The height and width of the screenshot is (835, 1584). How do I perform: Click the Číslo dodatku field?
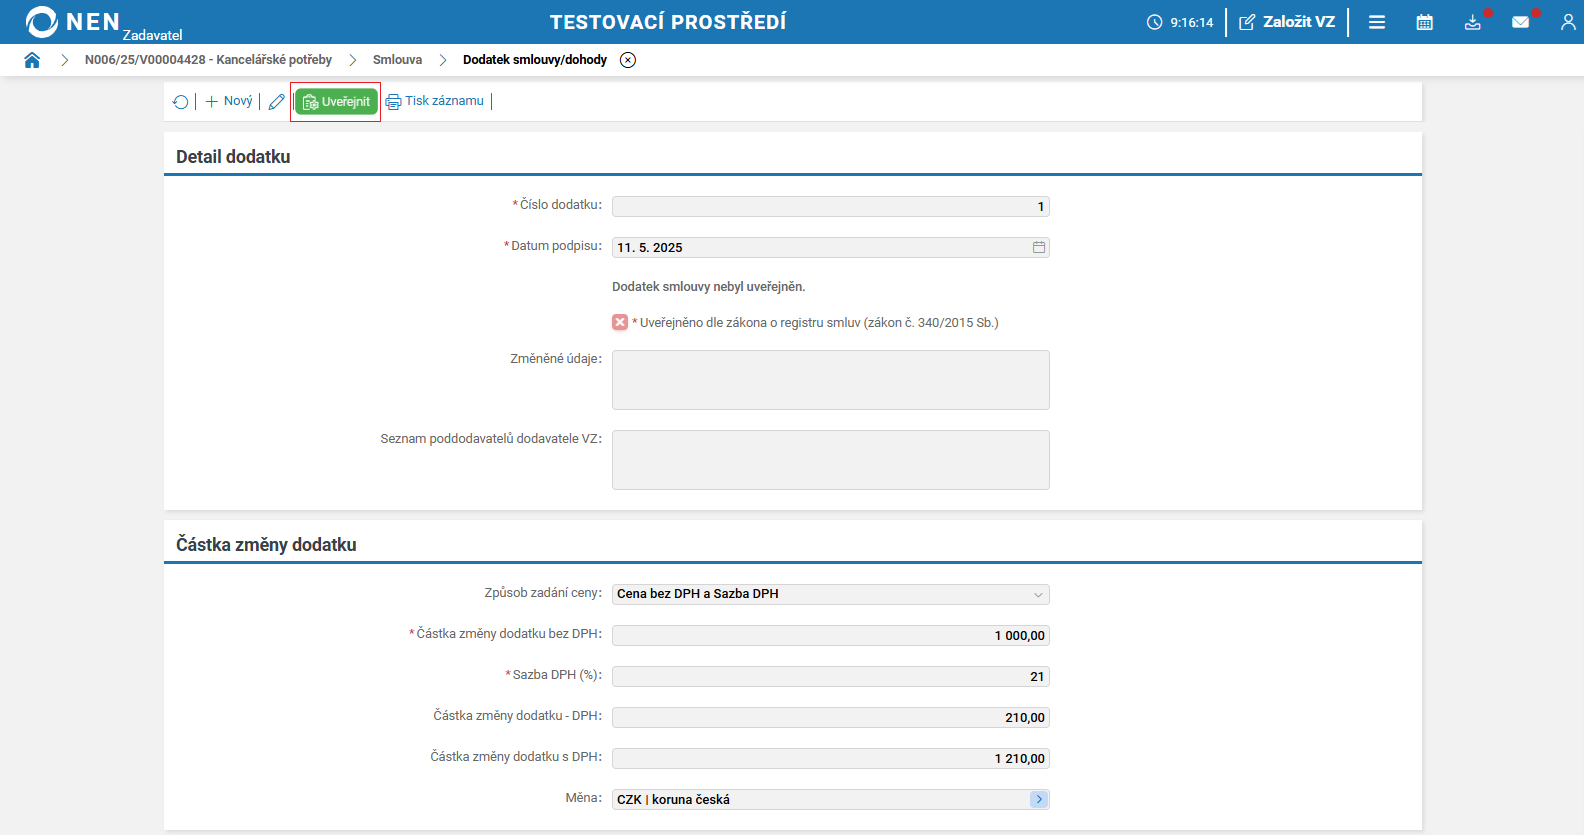tap(831, 206)
